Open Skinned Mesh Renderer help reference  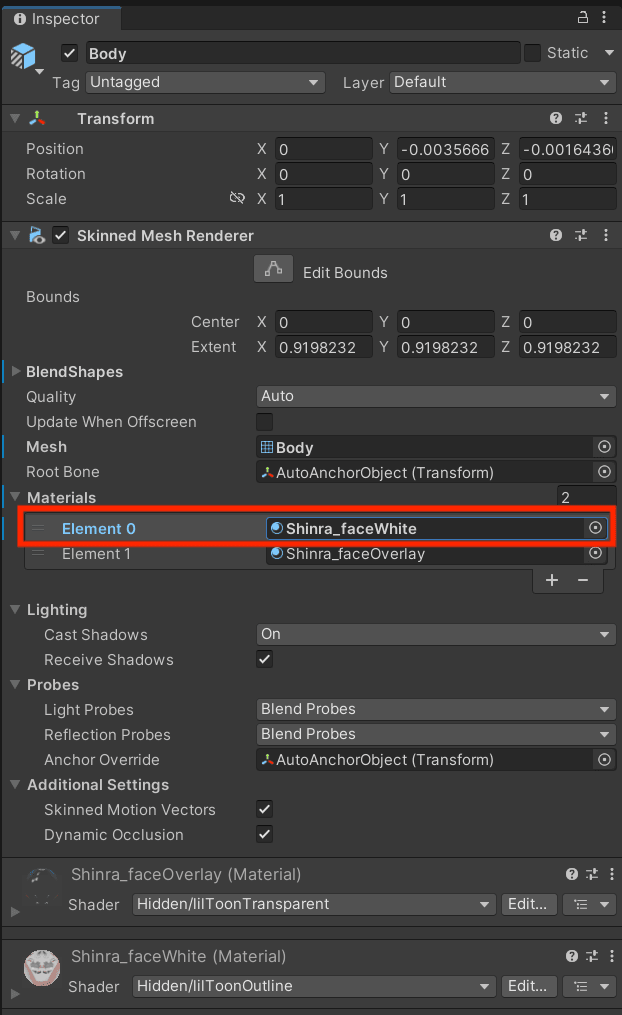[555, 235]
